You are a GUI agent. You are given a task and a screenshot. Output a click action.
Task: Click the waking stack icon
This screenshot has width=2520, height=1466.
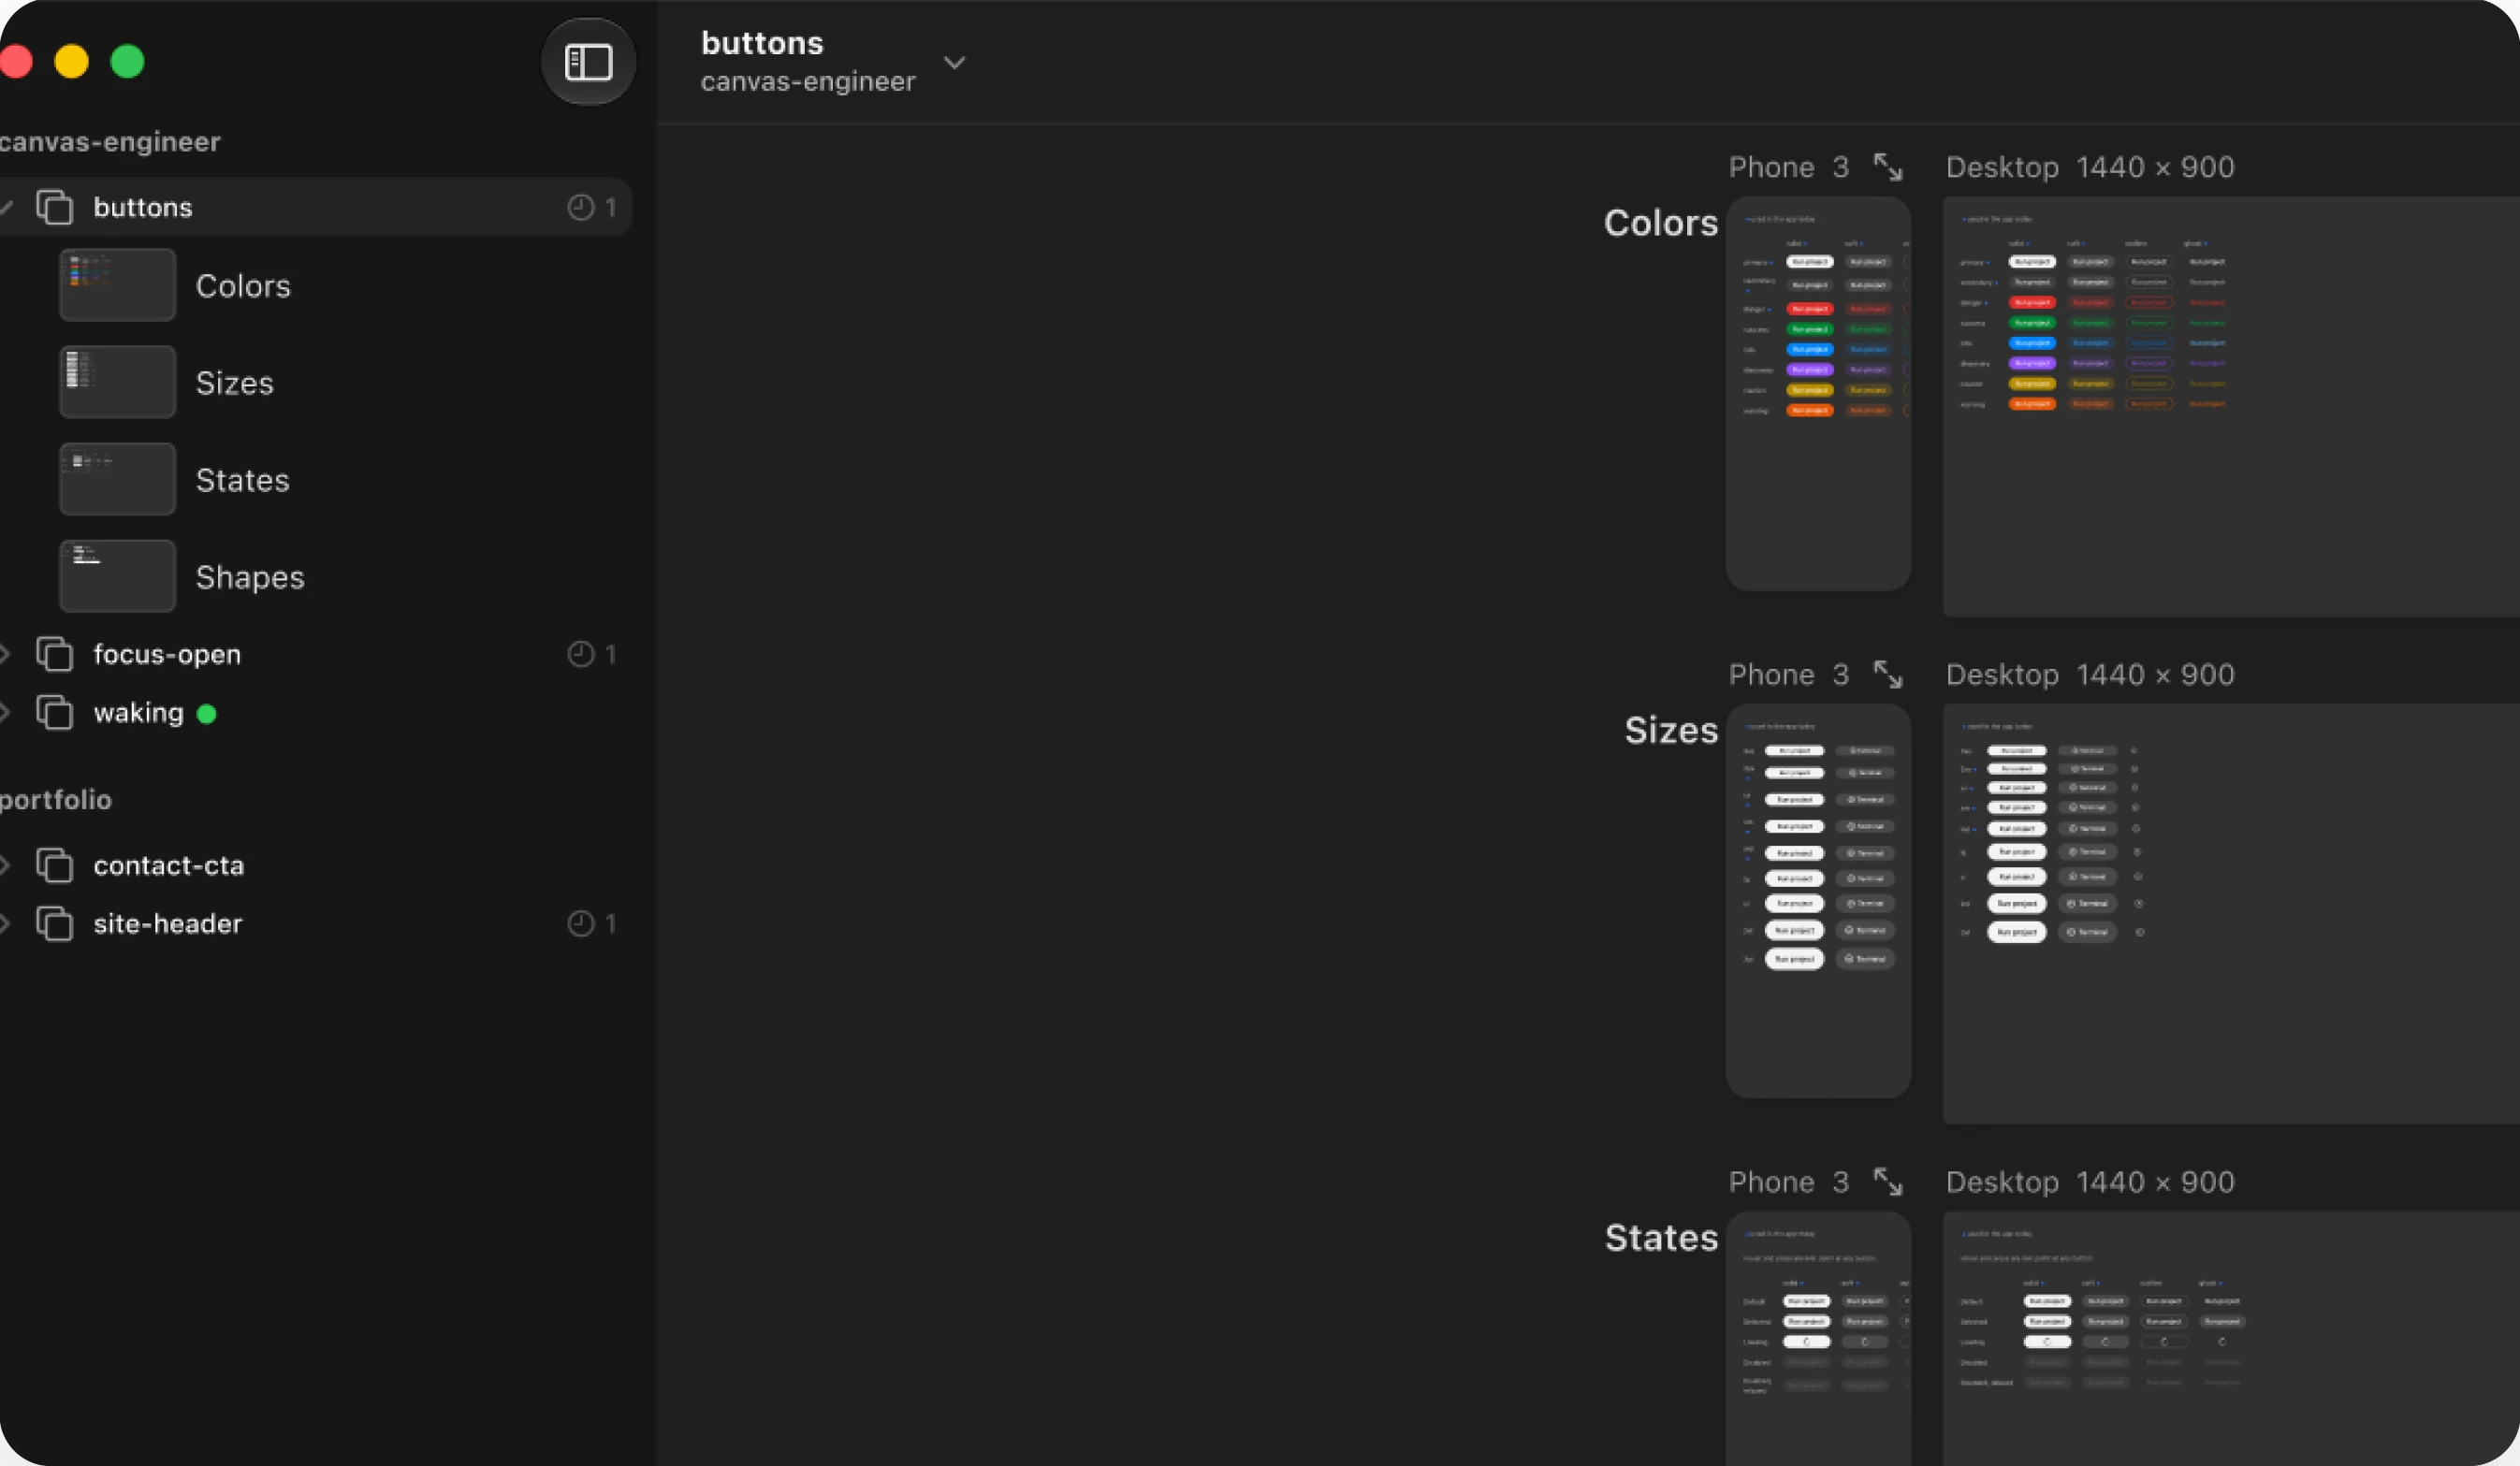[x=55, y=713]
